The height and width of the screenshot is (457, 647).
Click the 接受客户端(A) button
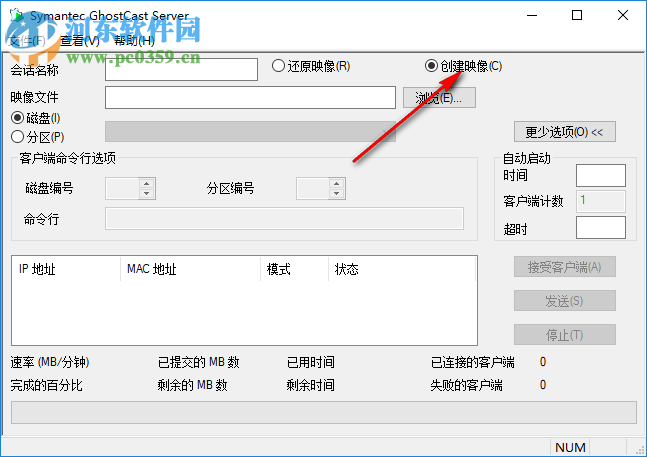pyautogui.click(x=564, y=267)
